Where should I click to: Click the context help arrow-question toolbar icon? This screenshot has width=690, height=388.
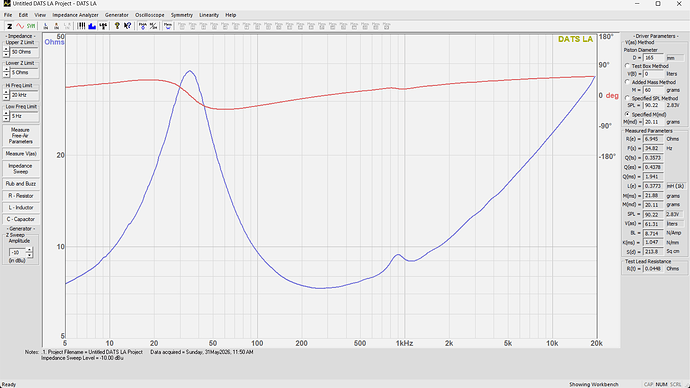pyautogui.click(x=128, y=26)
